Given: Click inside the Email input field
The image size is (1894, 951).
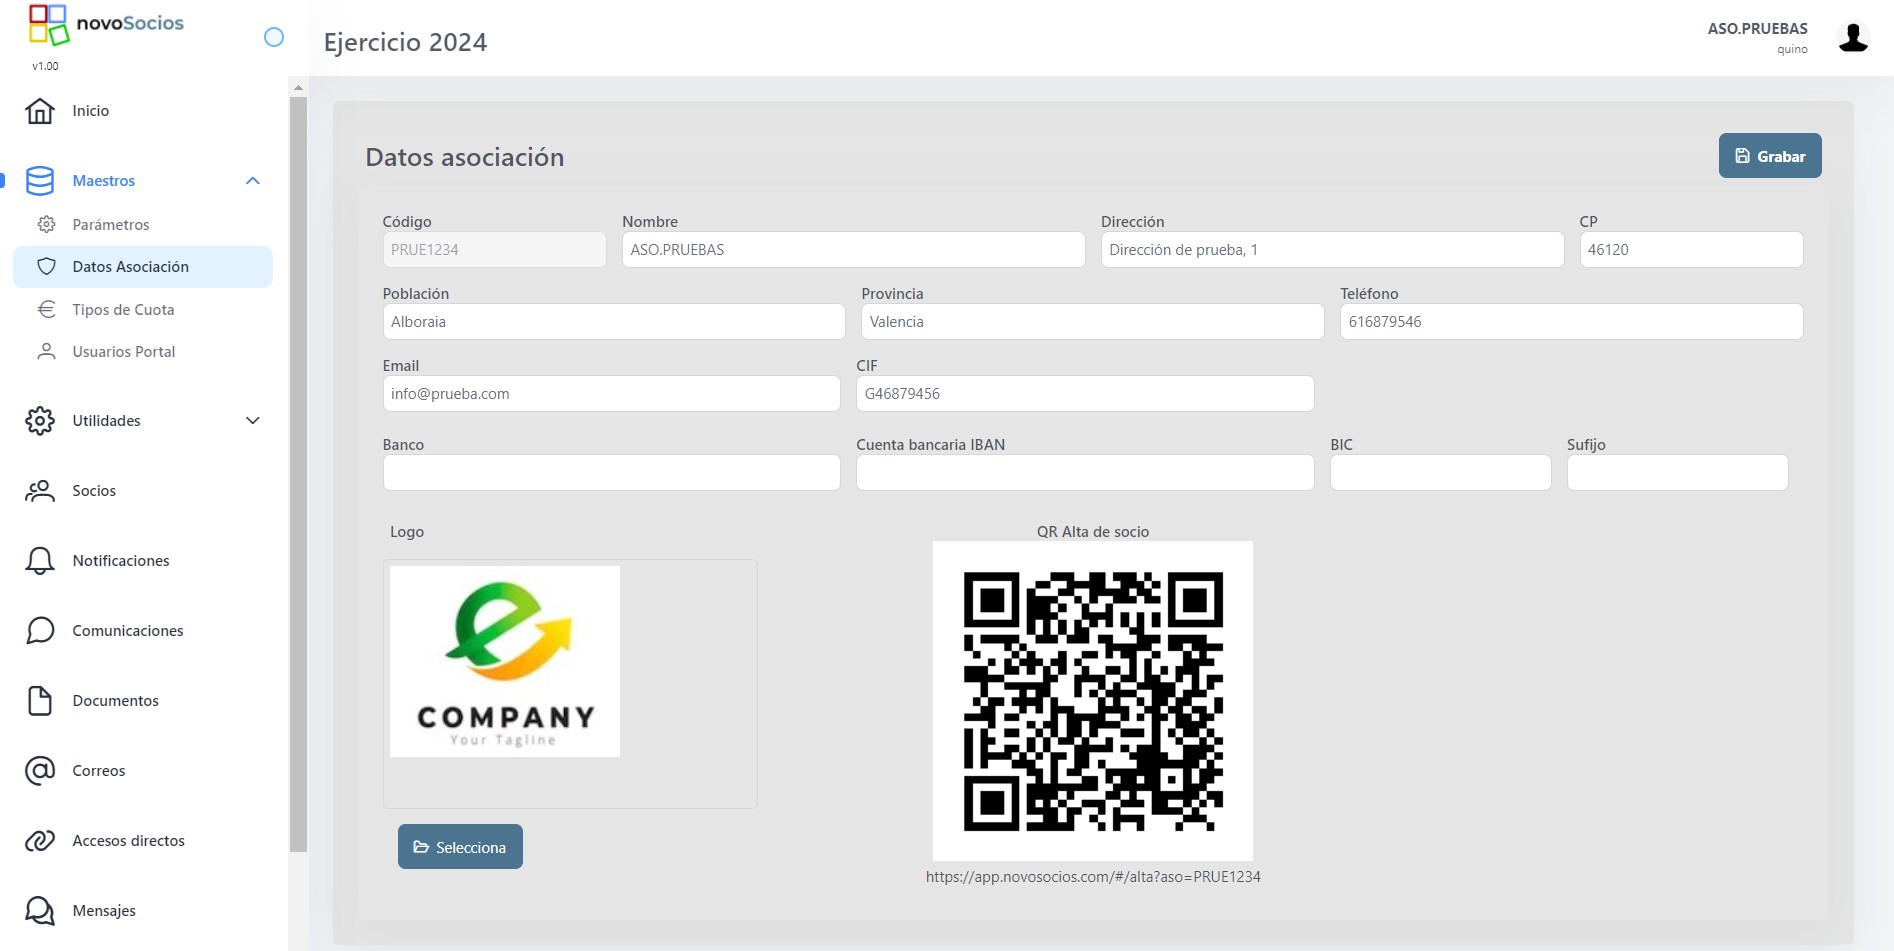Looking at the screenshot, I should [x=611, y=393].
